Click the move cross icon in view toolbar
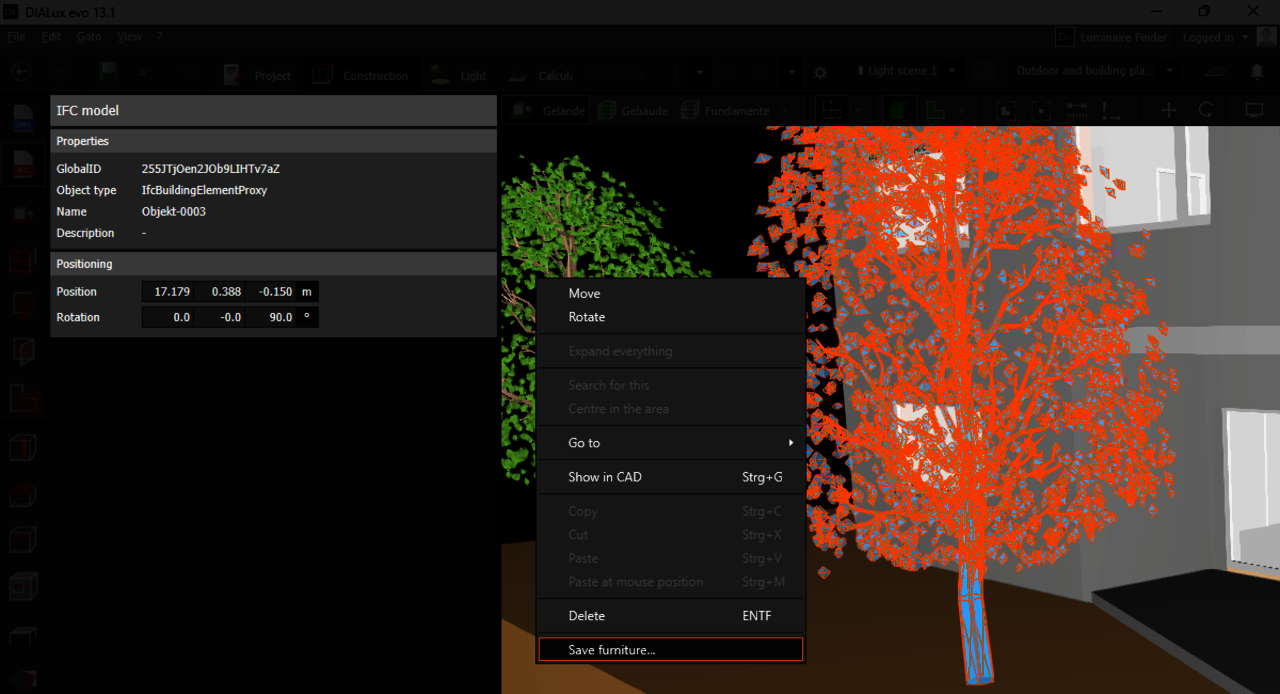 point(1168,110)
